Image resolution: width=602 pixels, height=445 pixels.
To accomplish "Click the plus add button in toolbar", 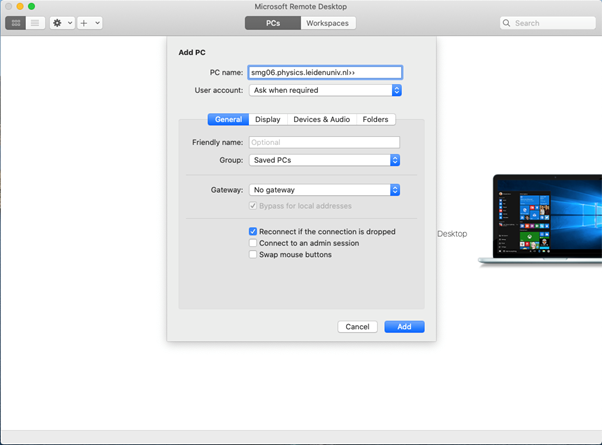I will tap(85, 22).
